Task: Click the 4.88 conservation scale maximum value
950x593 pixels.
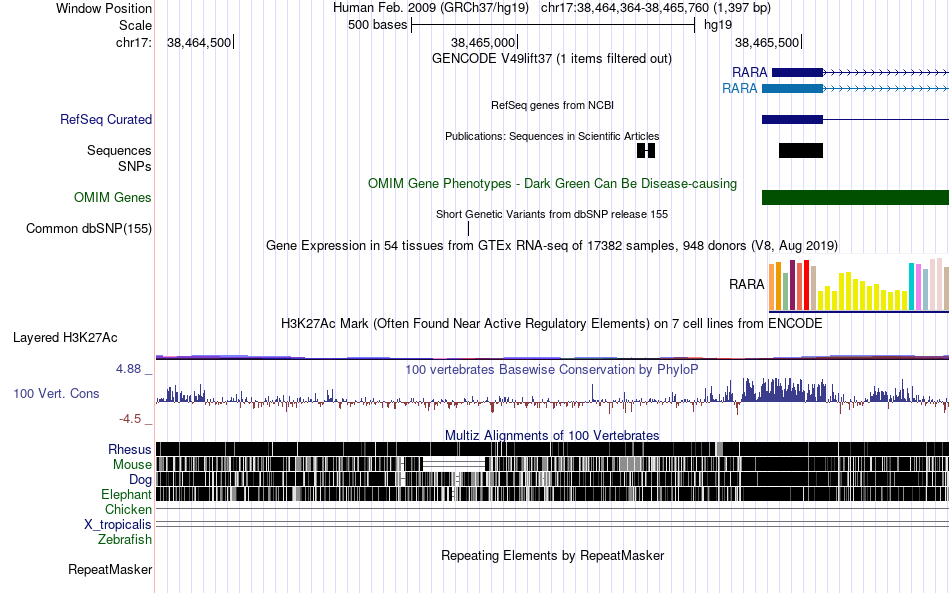Action: click(128, 369)
